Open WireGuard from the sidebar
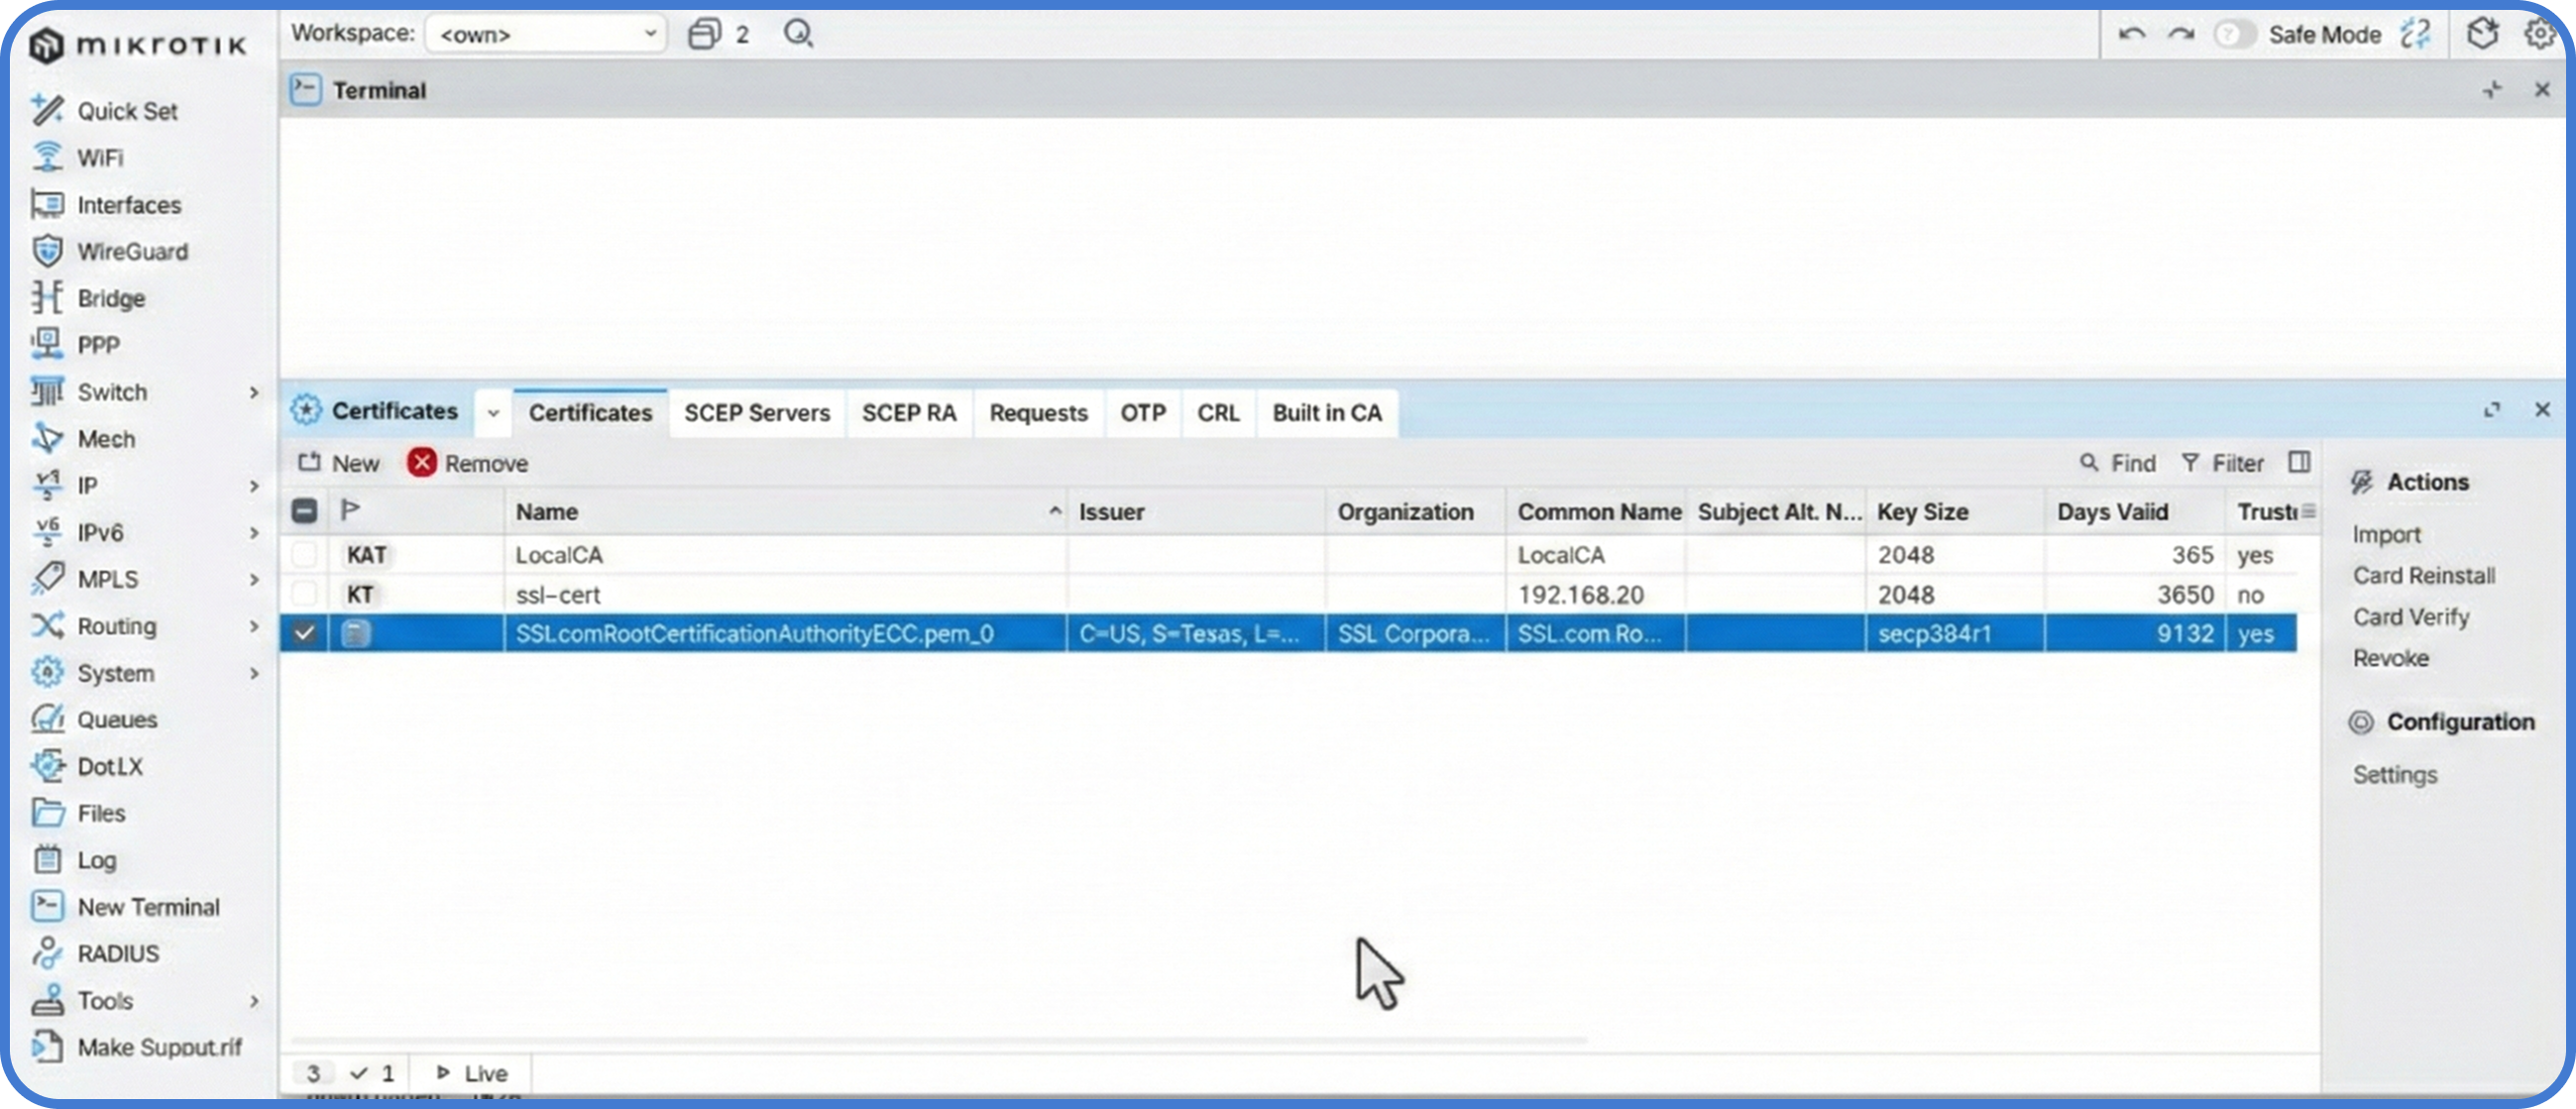The height and width of the screenshot is (1109, 2576). coord(131,252)
